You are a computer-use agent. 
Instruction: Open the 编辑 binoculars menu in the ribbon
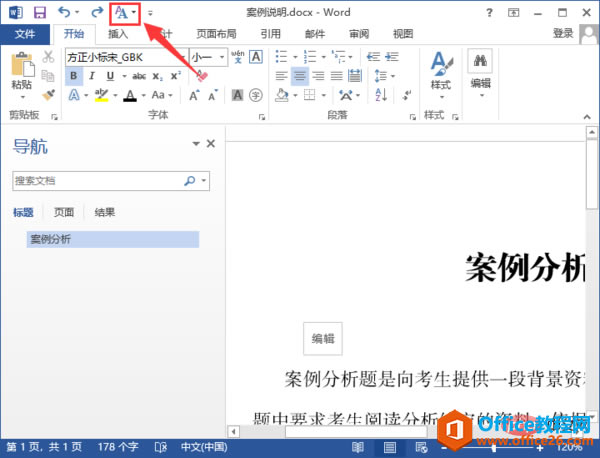point(480,73)
